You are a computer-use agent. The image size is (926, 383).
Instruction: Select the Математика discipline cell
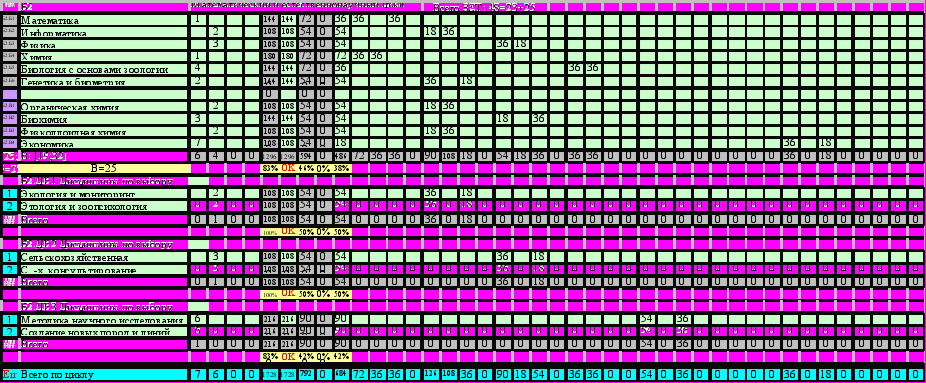pos(104,19)
